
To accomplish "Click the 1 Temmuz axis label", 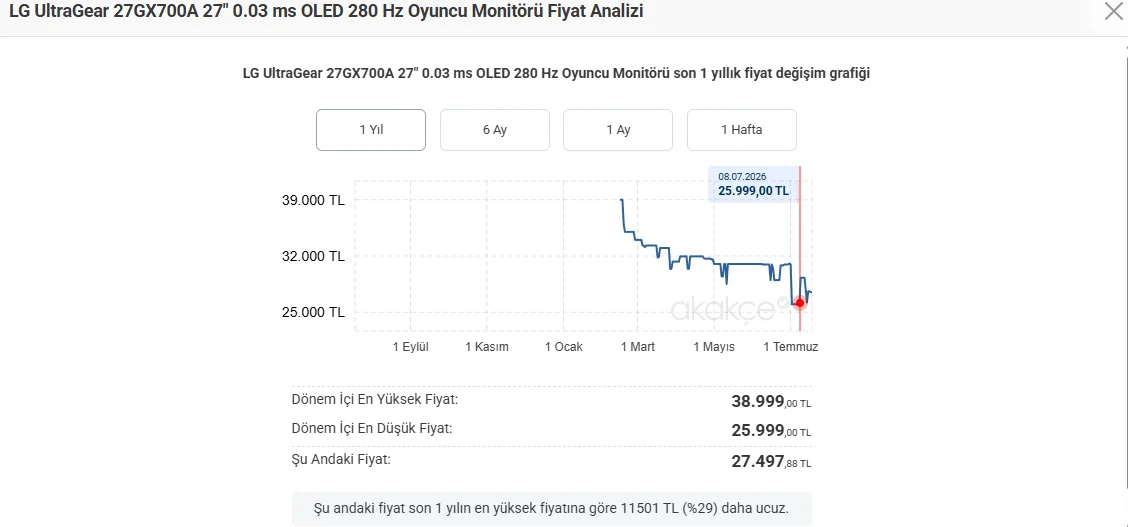I will click(791, 347).
